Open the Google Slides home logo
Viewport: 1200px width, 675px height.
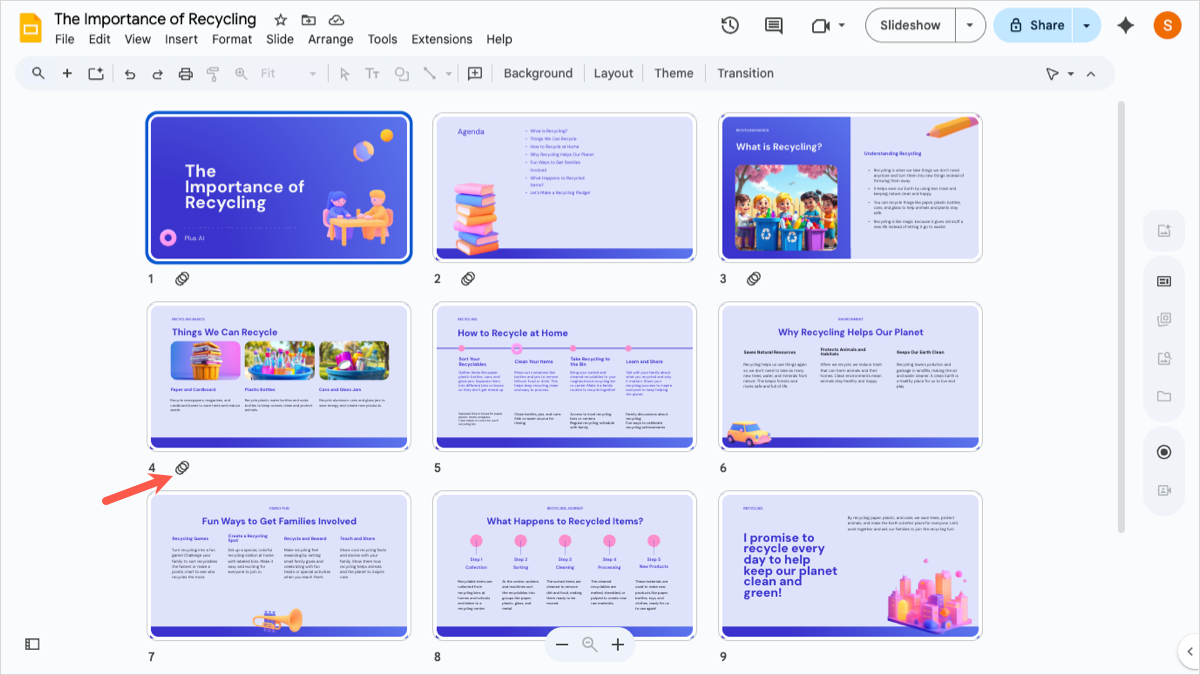point(29,28)
